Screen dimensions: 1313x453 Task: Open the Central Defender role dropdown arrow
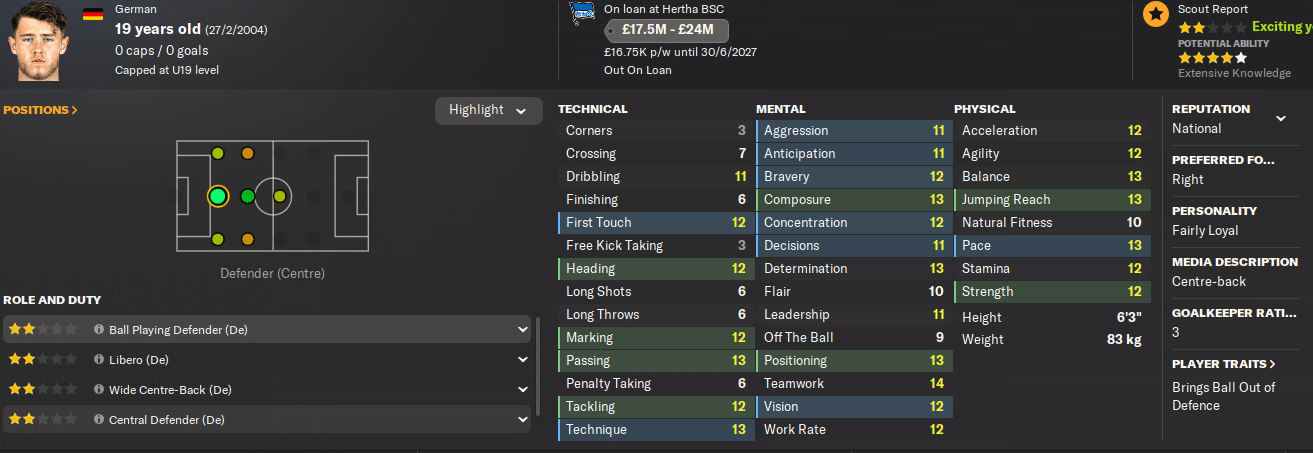[523, 420]
